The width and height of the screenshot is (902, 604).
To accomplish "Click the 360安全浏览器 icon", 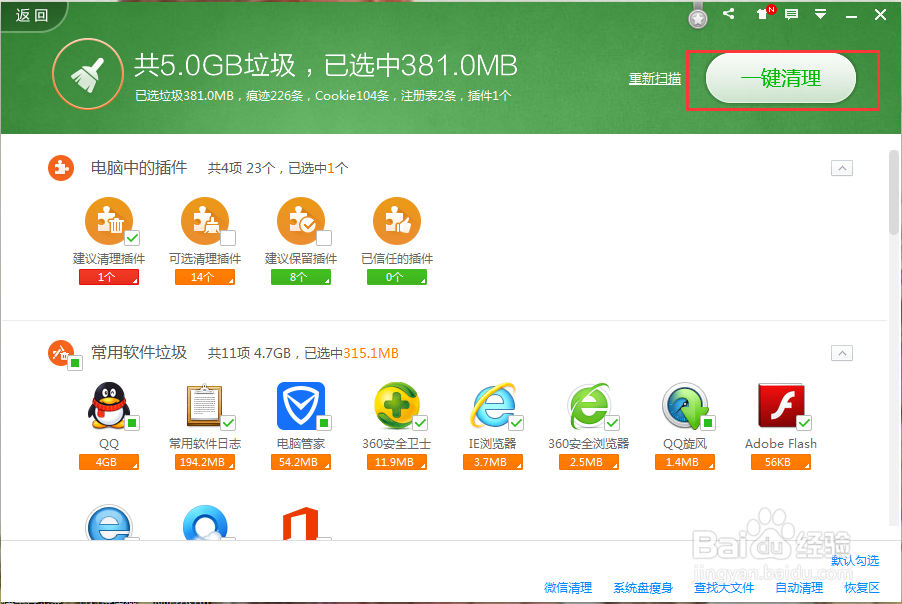I will pyautogui.click(x=589, y=407).
